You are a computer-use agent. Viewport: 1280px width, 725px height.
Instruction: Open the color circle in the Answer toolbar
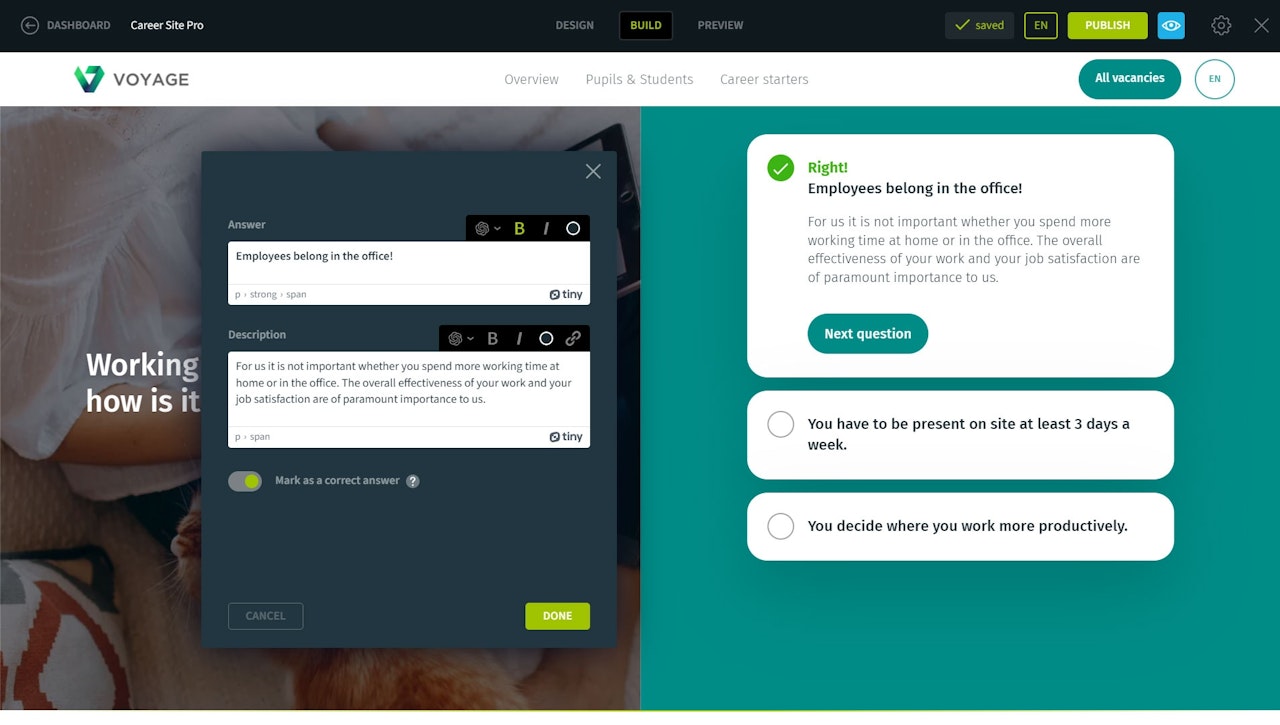click(x=573, y=228)
